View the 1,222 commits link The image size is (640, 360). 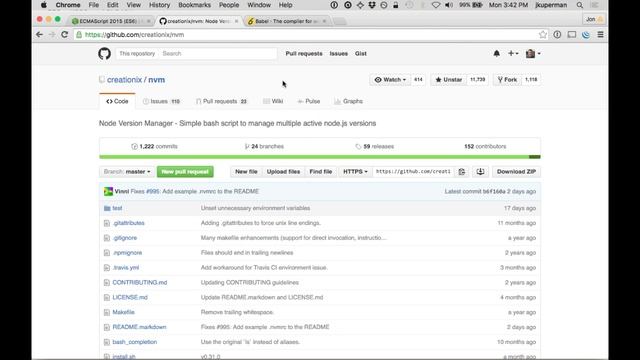(155, 147)
